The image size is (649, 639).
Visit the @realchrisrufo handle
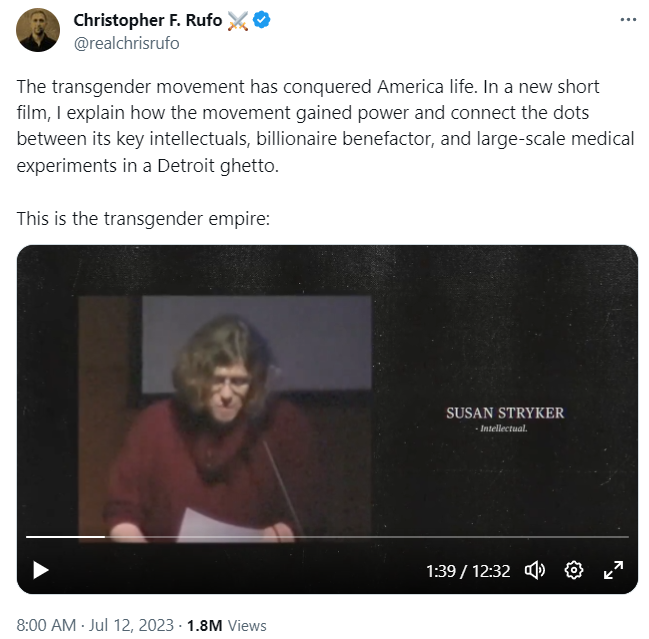pos(127,43)
